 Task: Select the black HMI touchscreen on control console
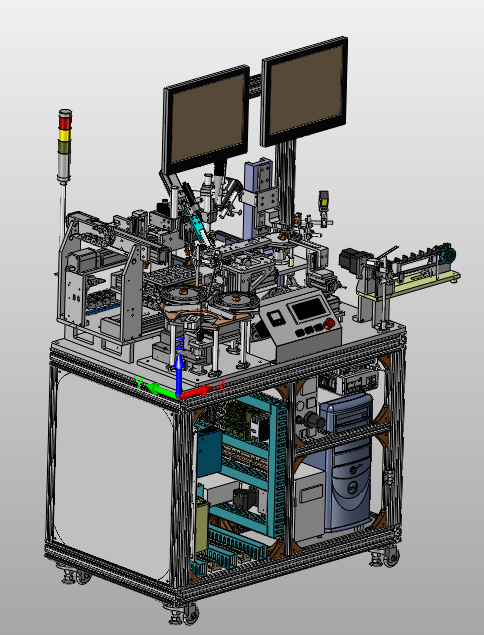click(x=309, y=310)
